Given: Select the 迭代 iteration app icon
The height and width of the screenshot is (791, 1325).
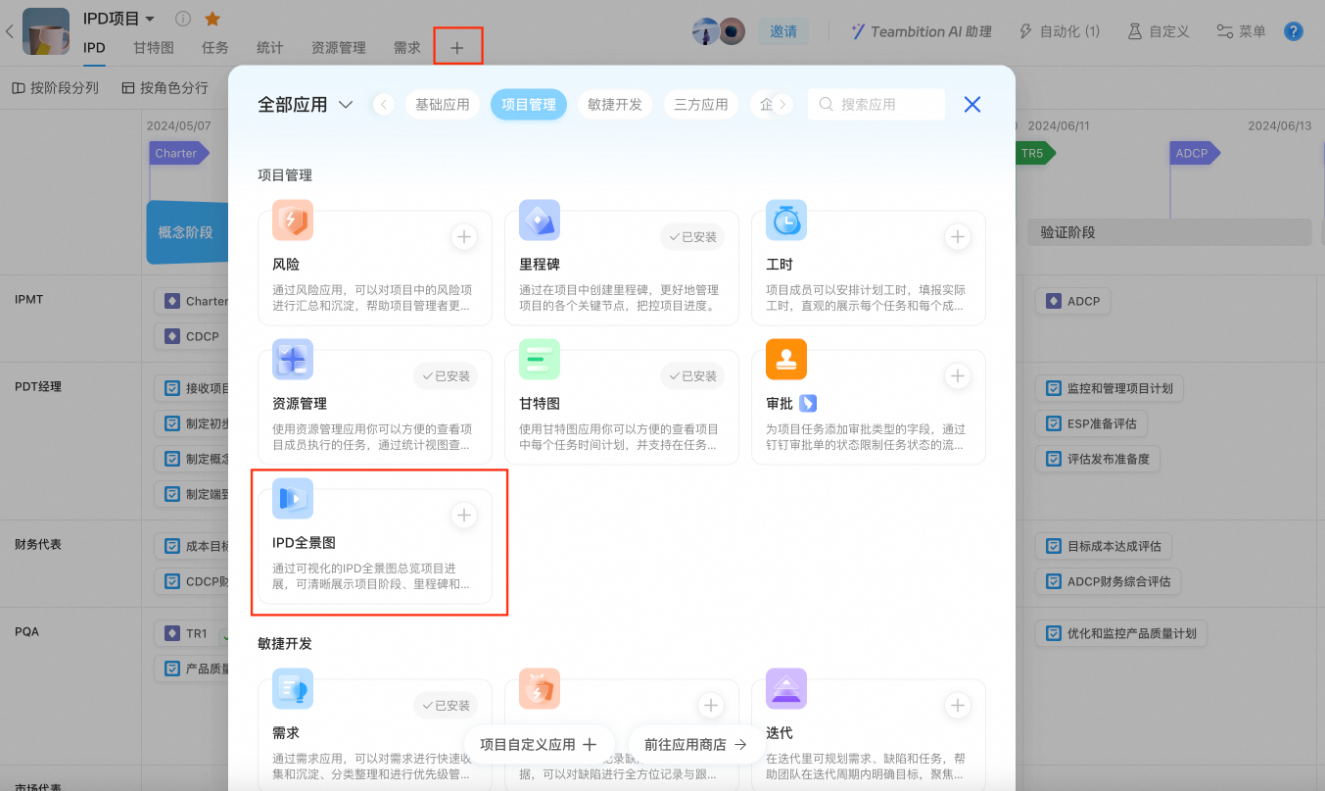Looking at the screenshot, I should click(x=785, y=688).
